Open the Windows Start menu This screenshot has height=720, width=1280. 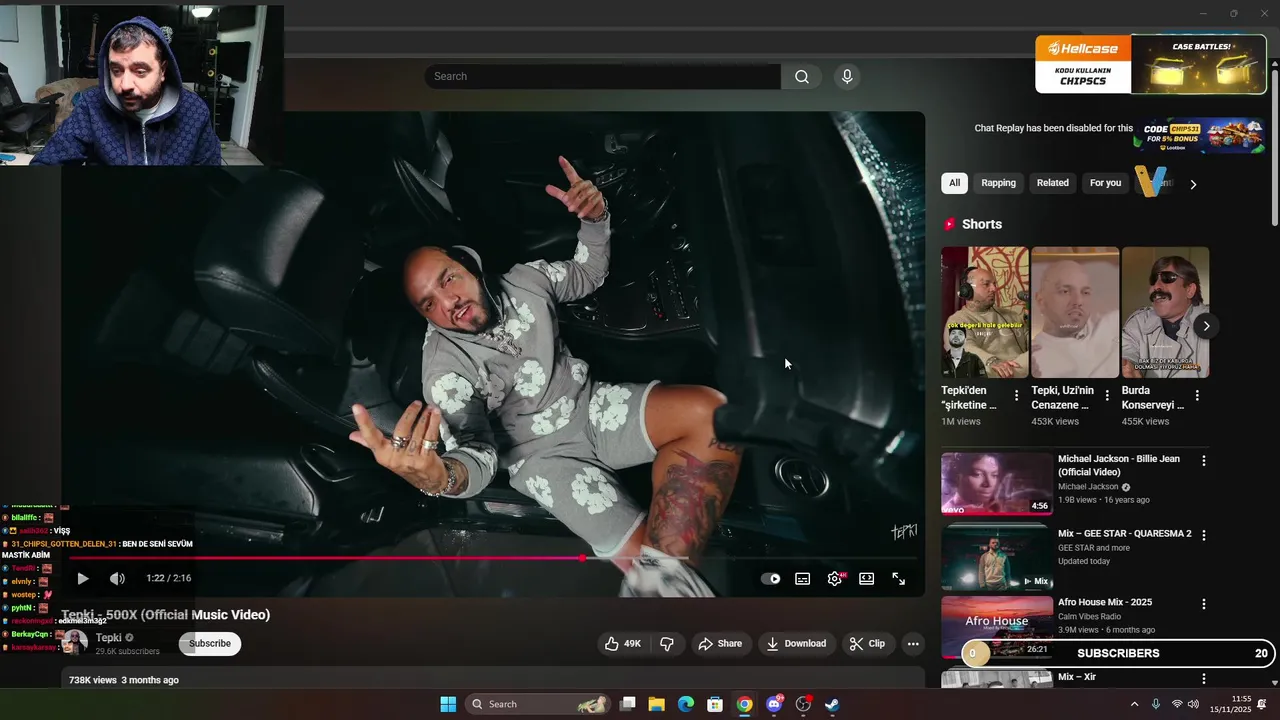[448, 704]
